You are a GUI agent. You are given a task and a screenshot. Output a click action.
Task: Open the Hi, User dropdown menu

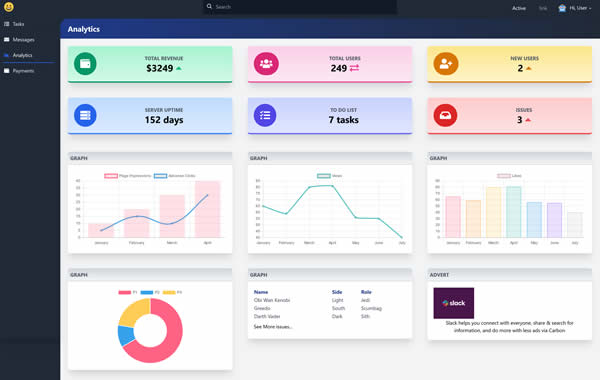(x=580, y=8)
